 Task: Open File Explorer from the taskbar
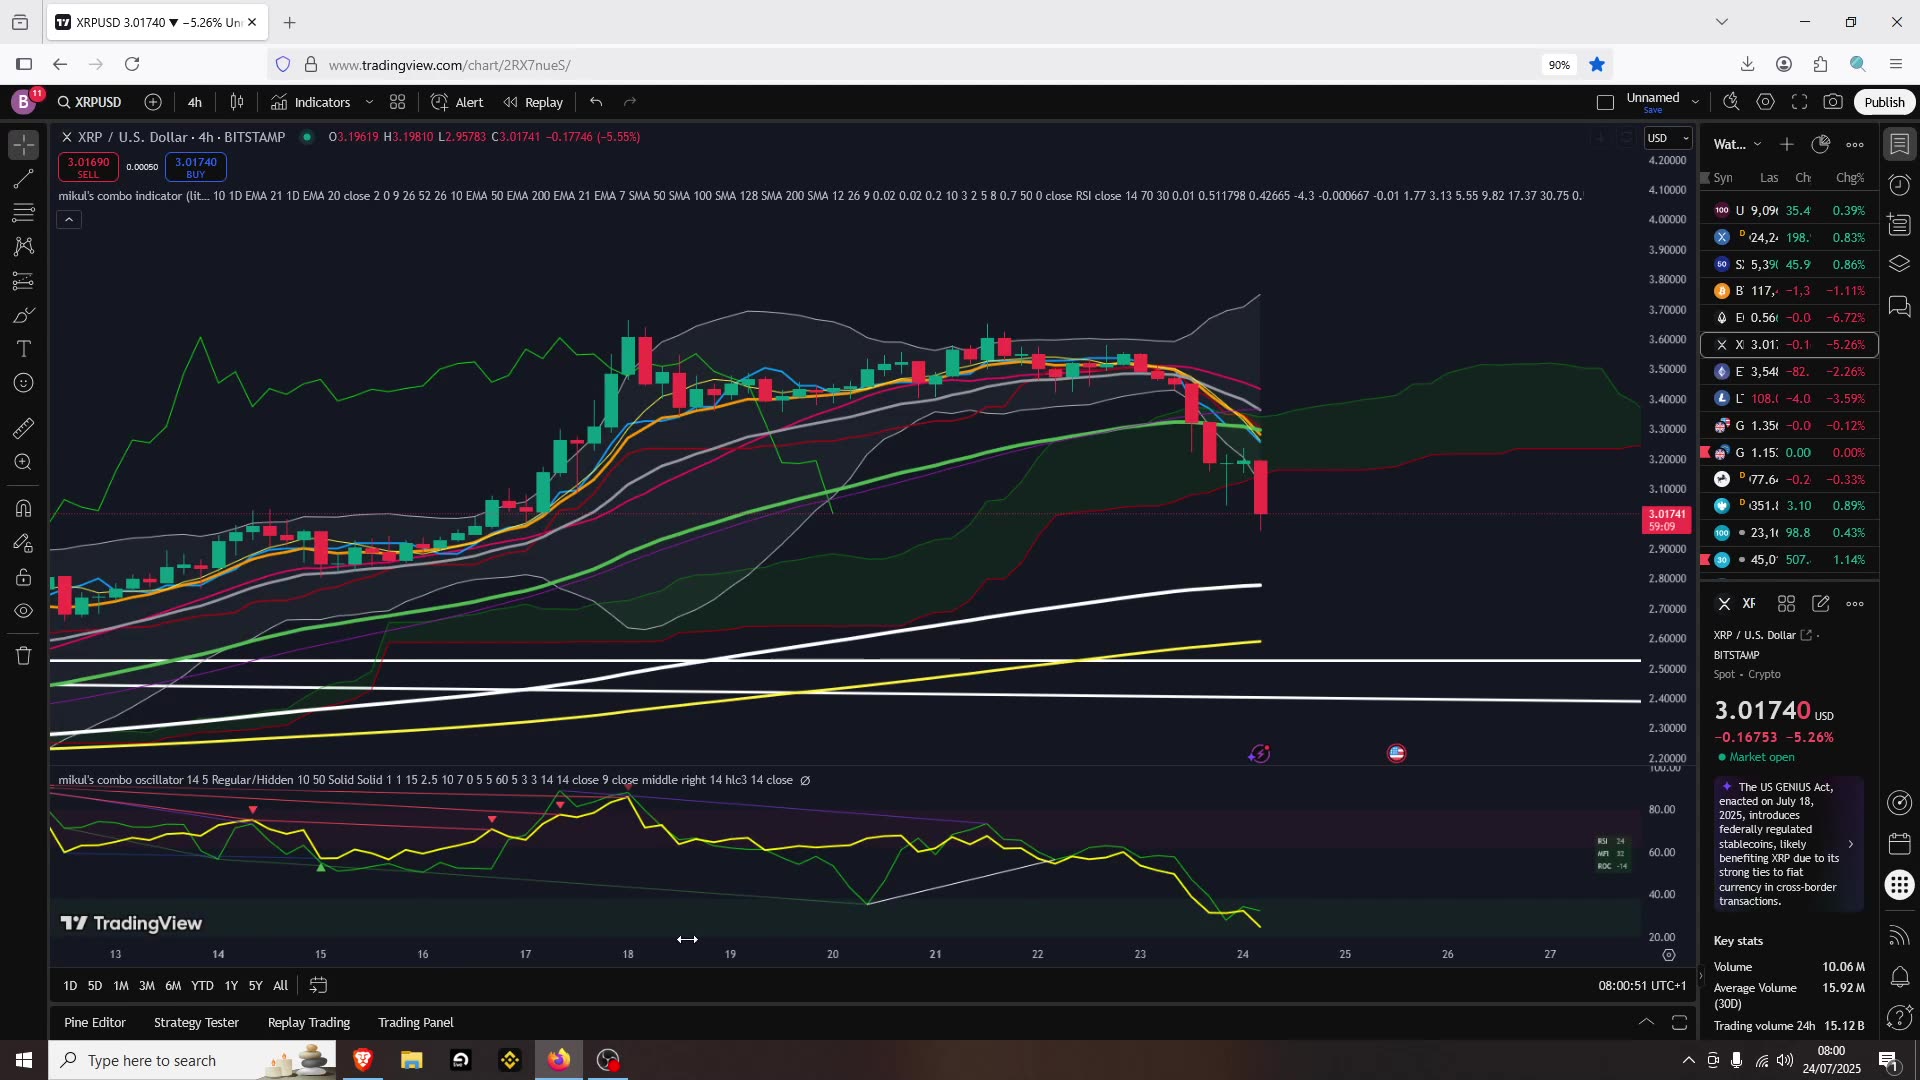(412, 1060)
